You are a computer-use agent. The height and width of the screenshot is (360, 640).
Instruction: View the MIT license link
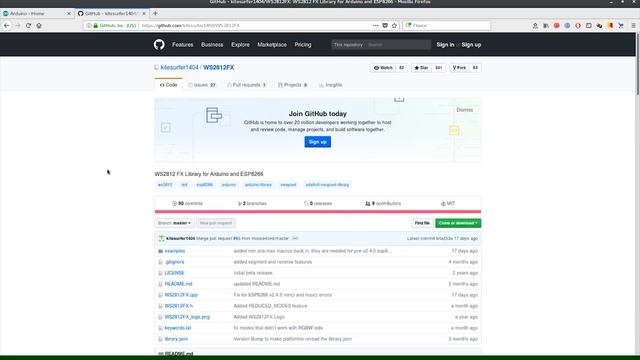(x=448, y=203)
